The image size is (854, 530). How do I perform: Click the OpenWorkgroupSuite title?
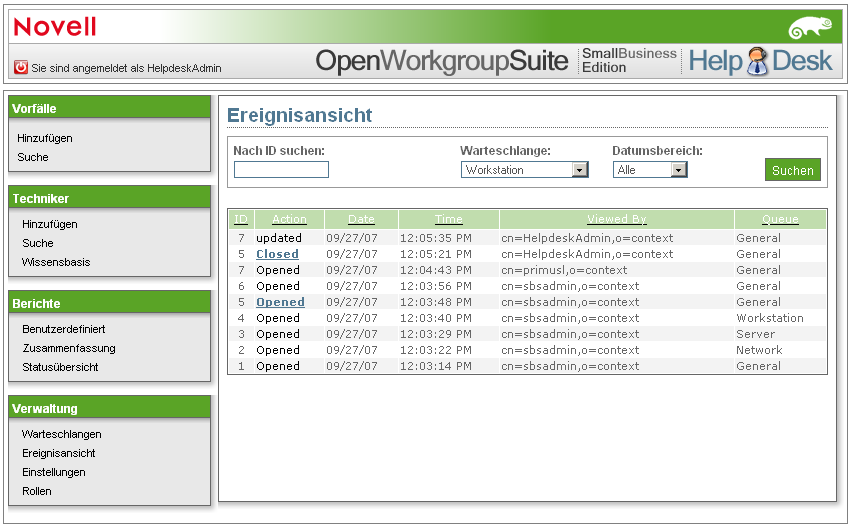[x=442, y=61]
